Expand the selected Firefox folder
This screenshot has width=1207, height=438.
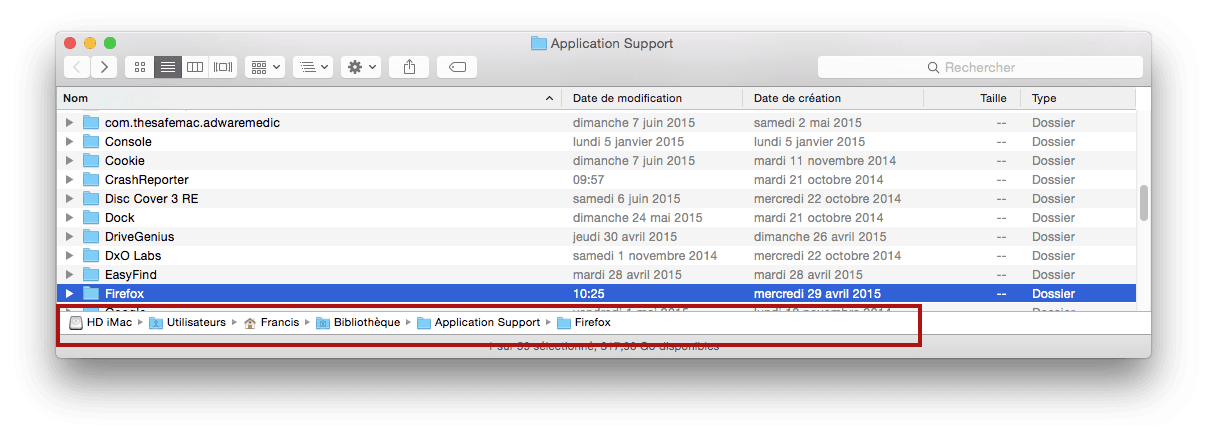(69, 294)
